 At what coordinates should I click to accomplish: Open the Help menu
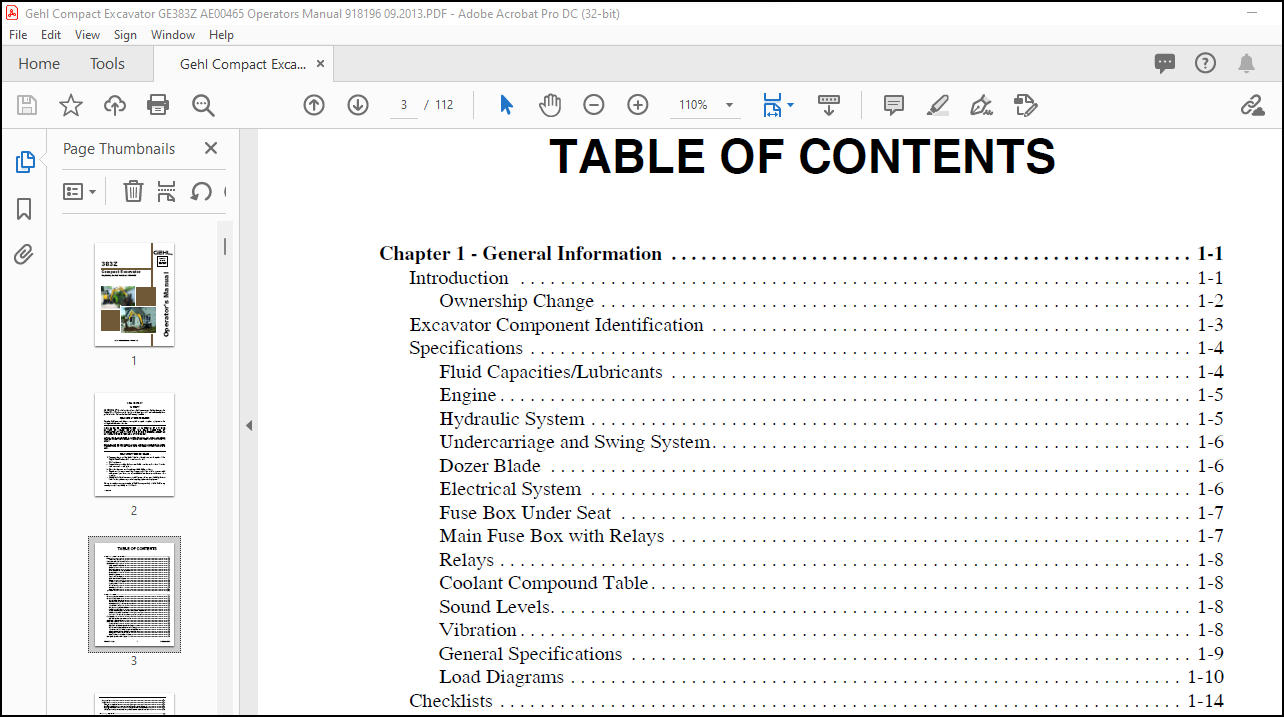(x=221, y=34)
